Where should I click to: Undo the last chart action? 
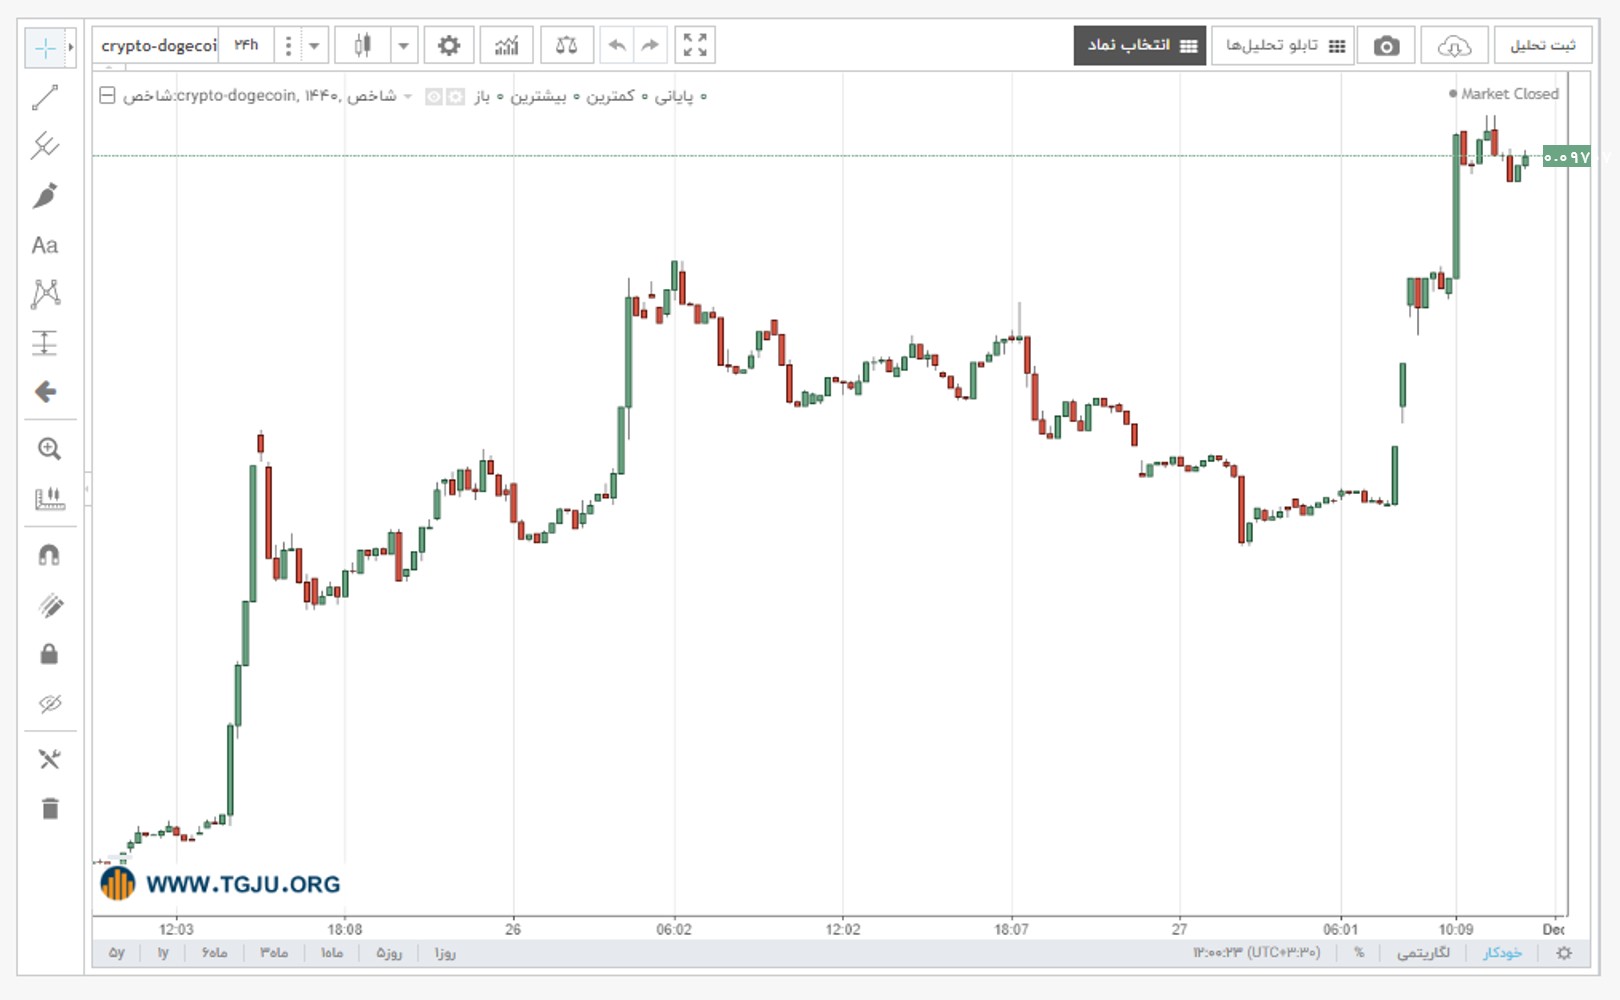pos(617,45)
